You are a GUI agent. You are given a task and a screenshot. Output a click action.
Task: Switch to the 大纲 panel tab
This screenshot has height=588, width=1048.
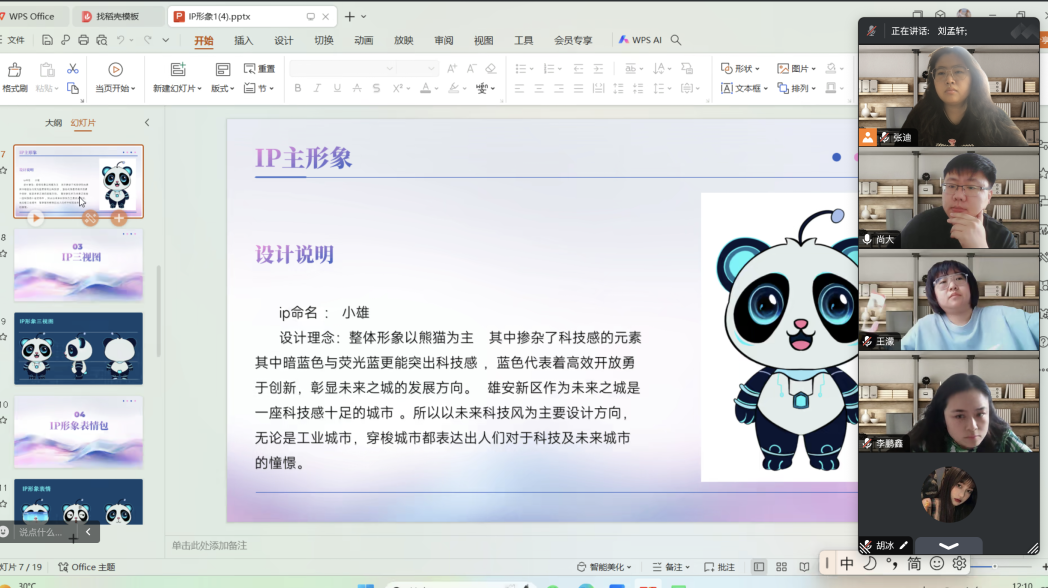(52, 120)
